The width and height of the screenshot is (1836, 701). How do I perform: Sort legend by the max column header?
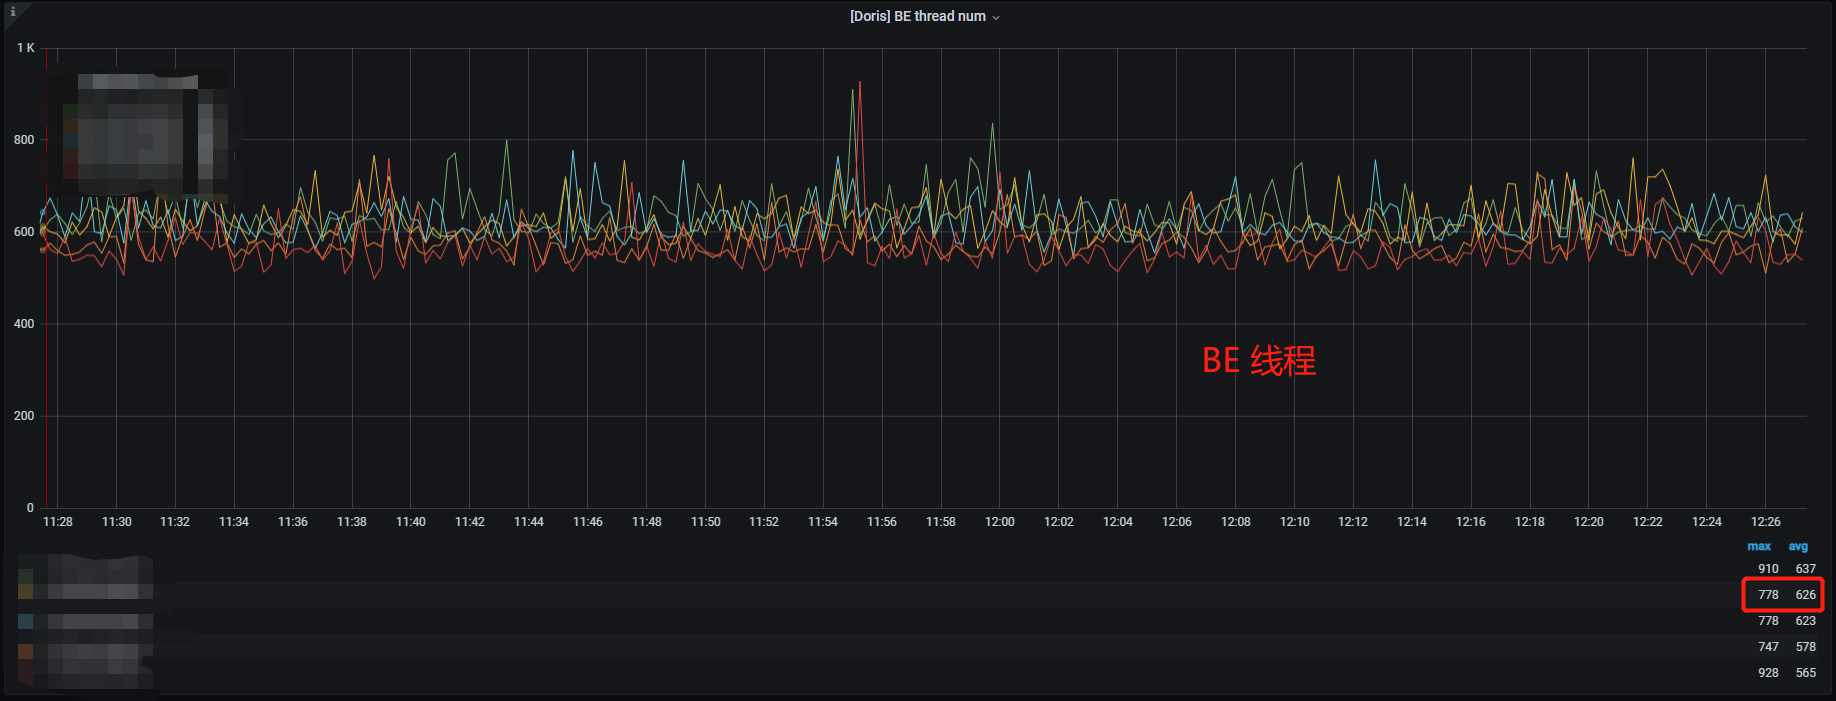tap(1758, 546)
